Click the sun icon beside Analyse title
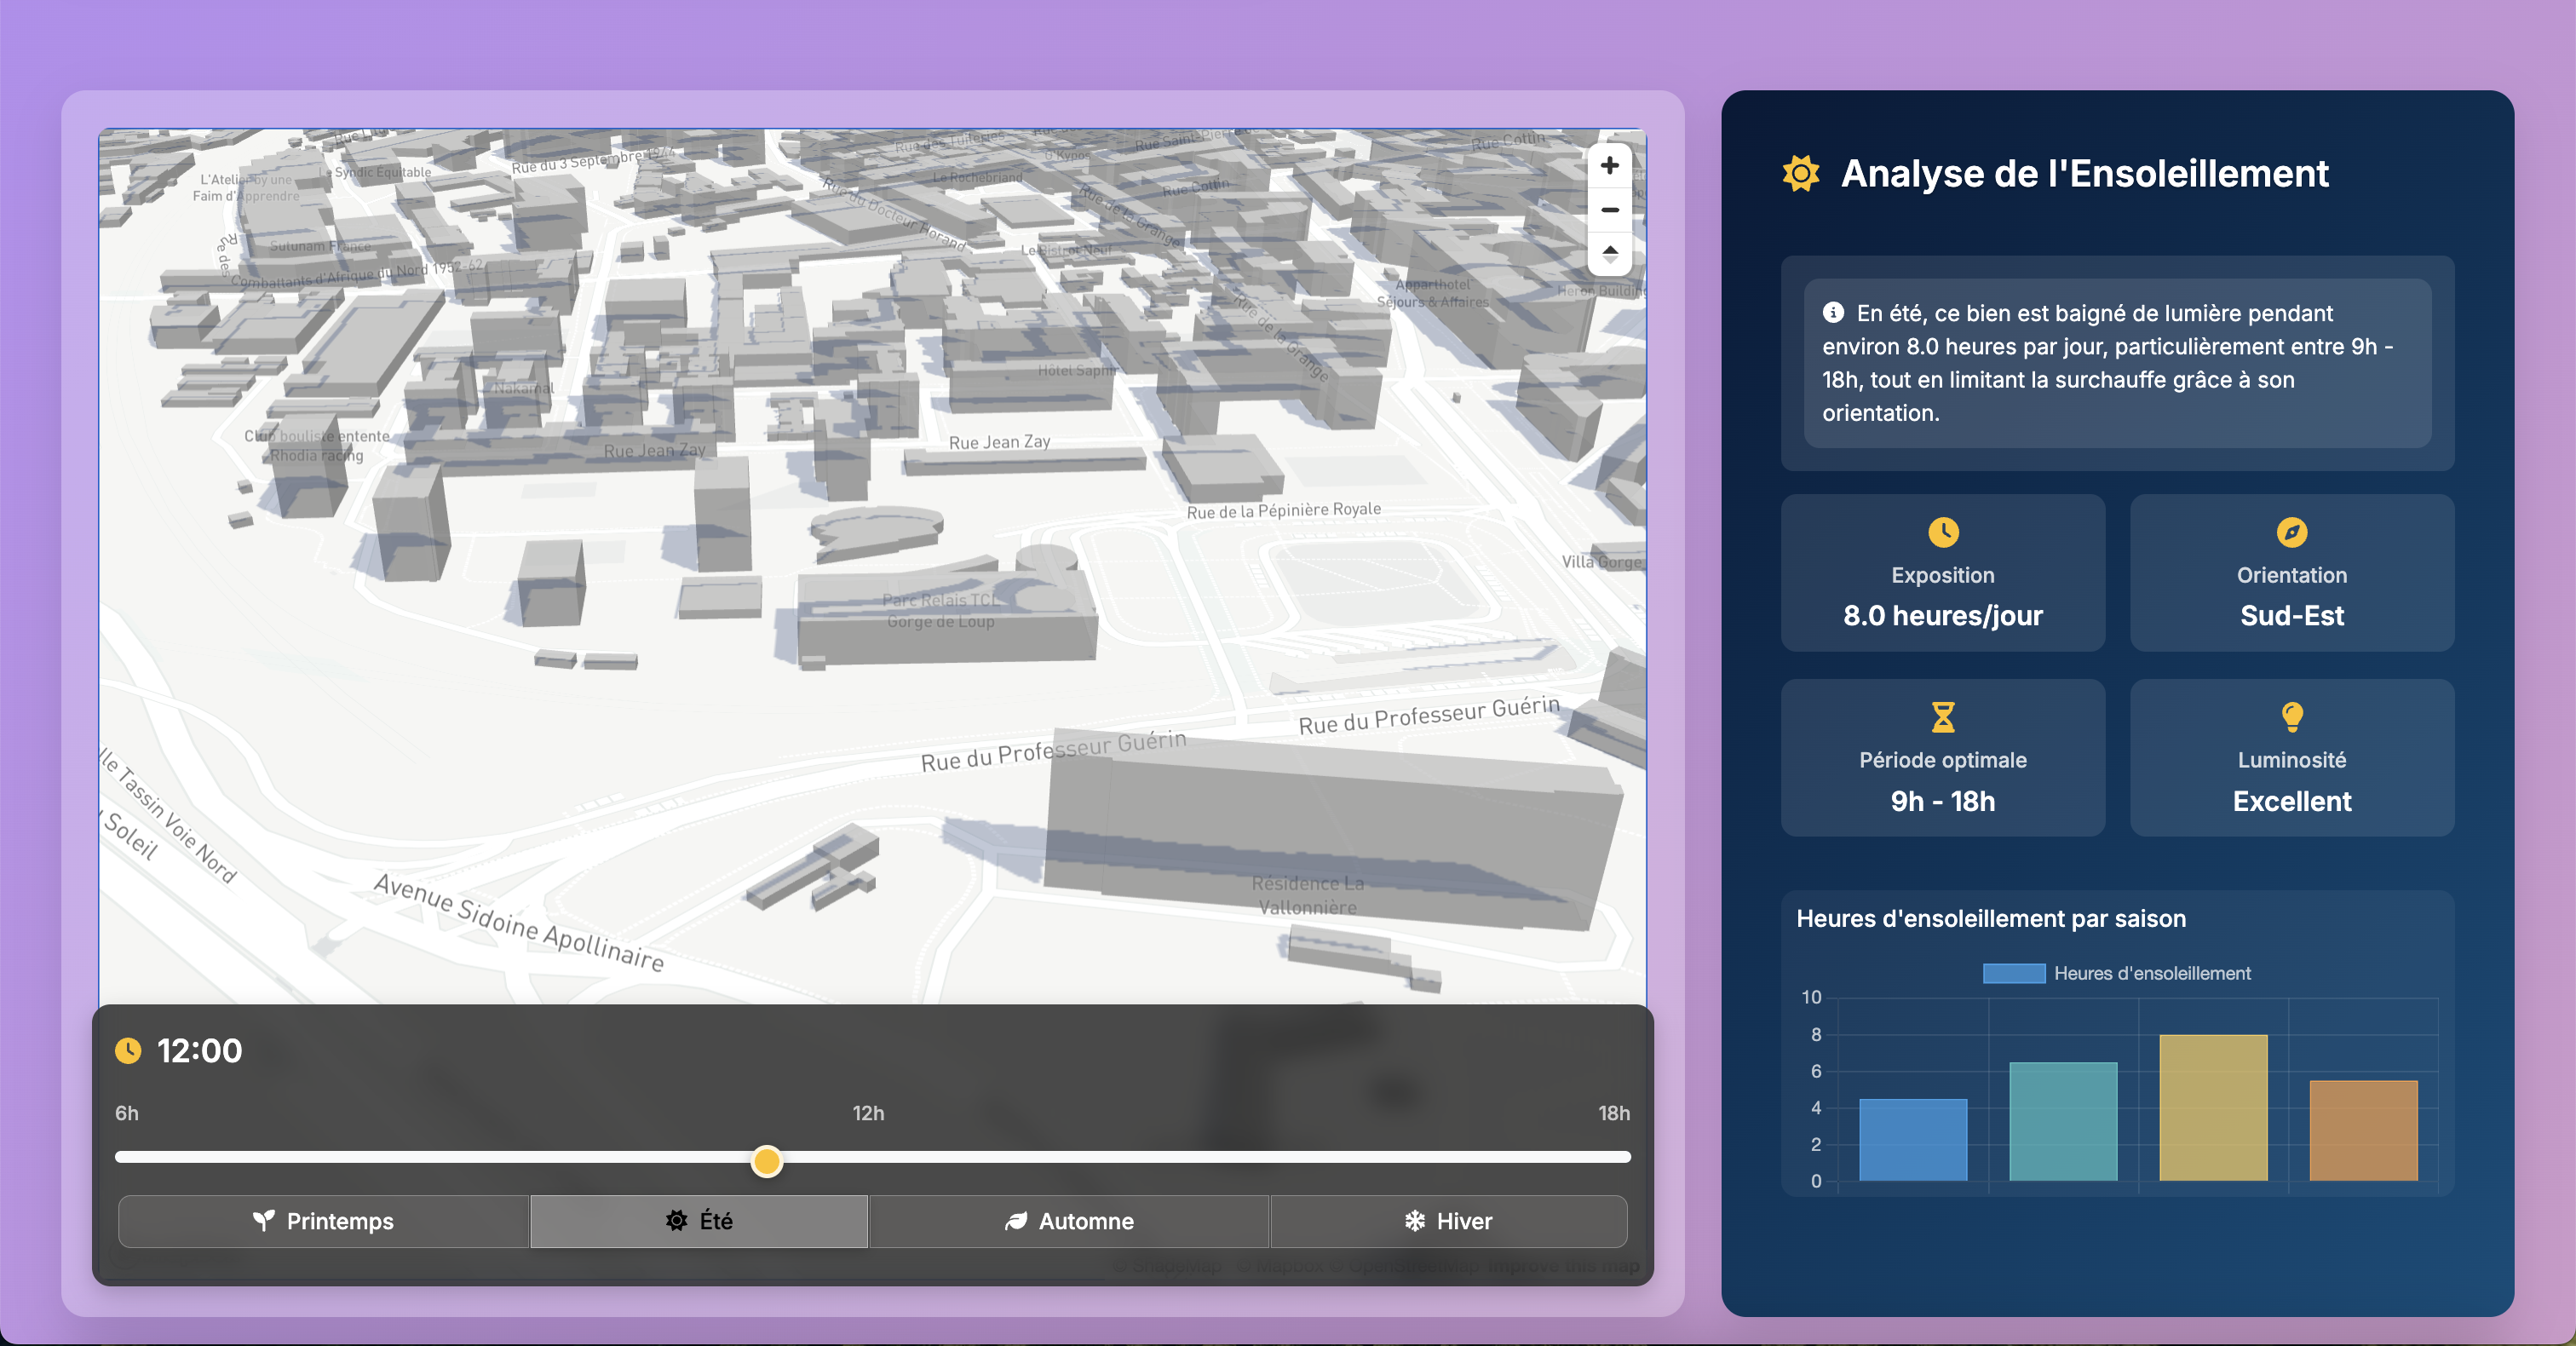The width and height of the screenshot is (2576, 1346). 1800,174
